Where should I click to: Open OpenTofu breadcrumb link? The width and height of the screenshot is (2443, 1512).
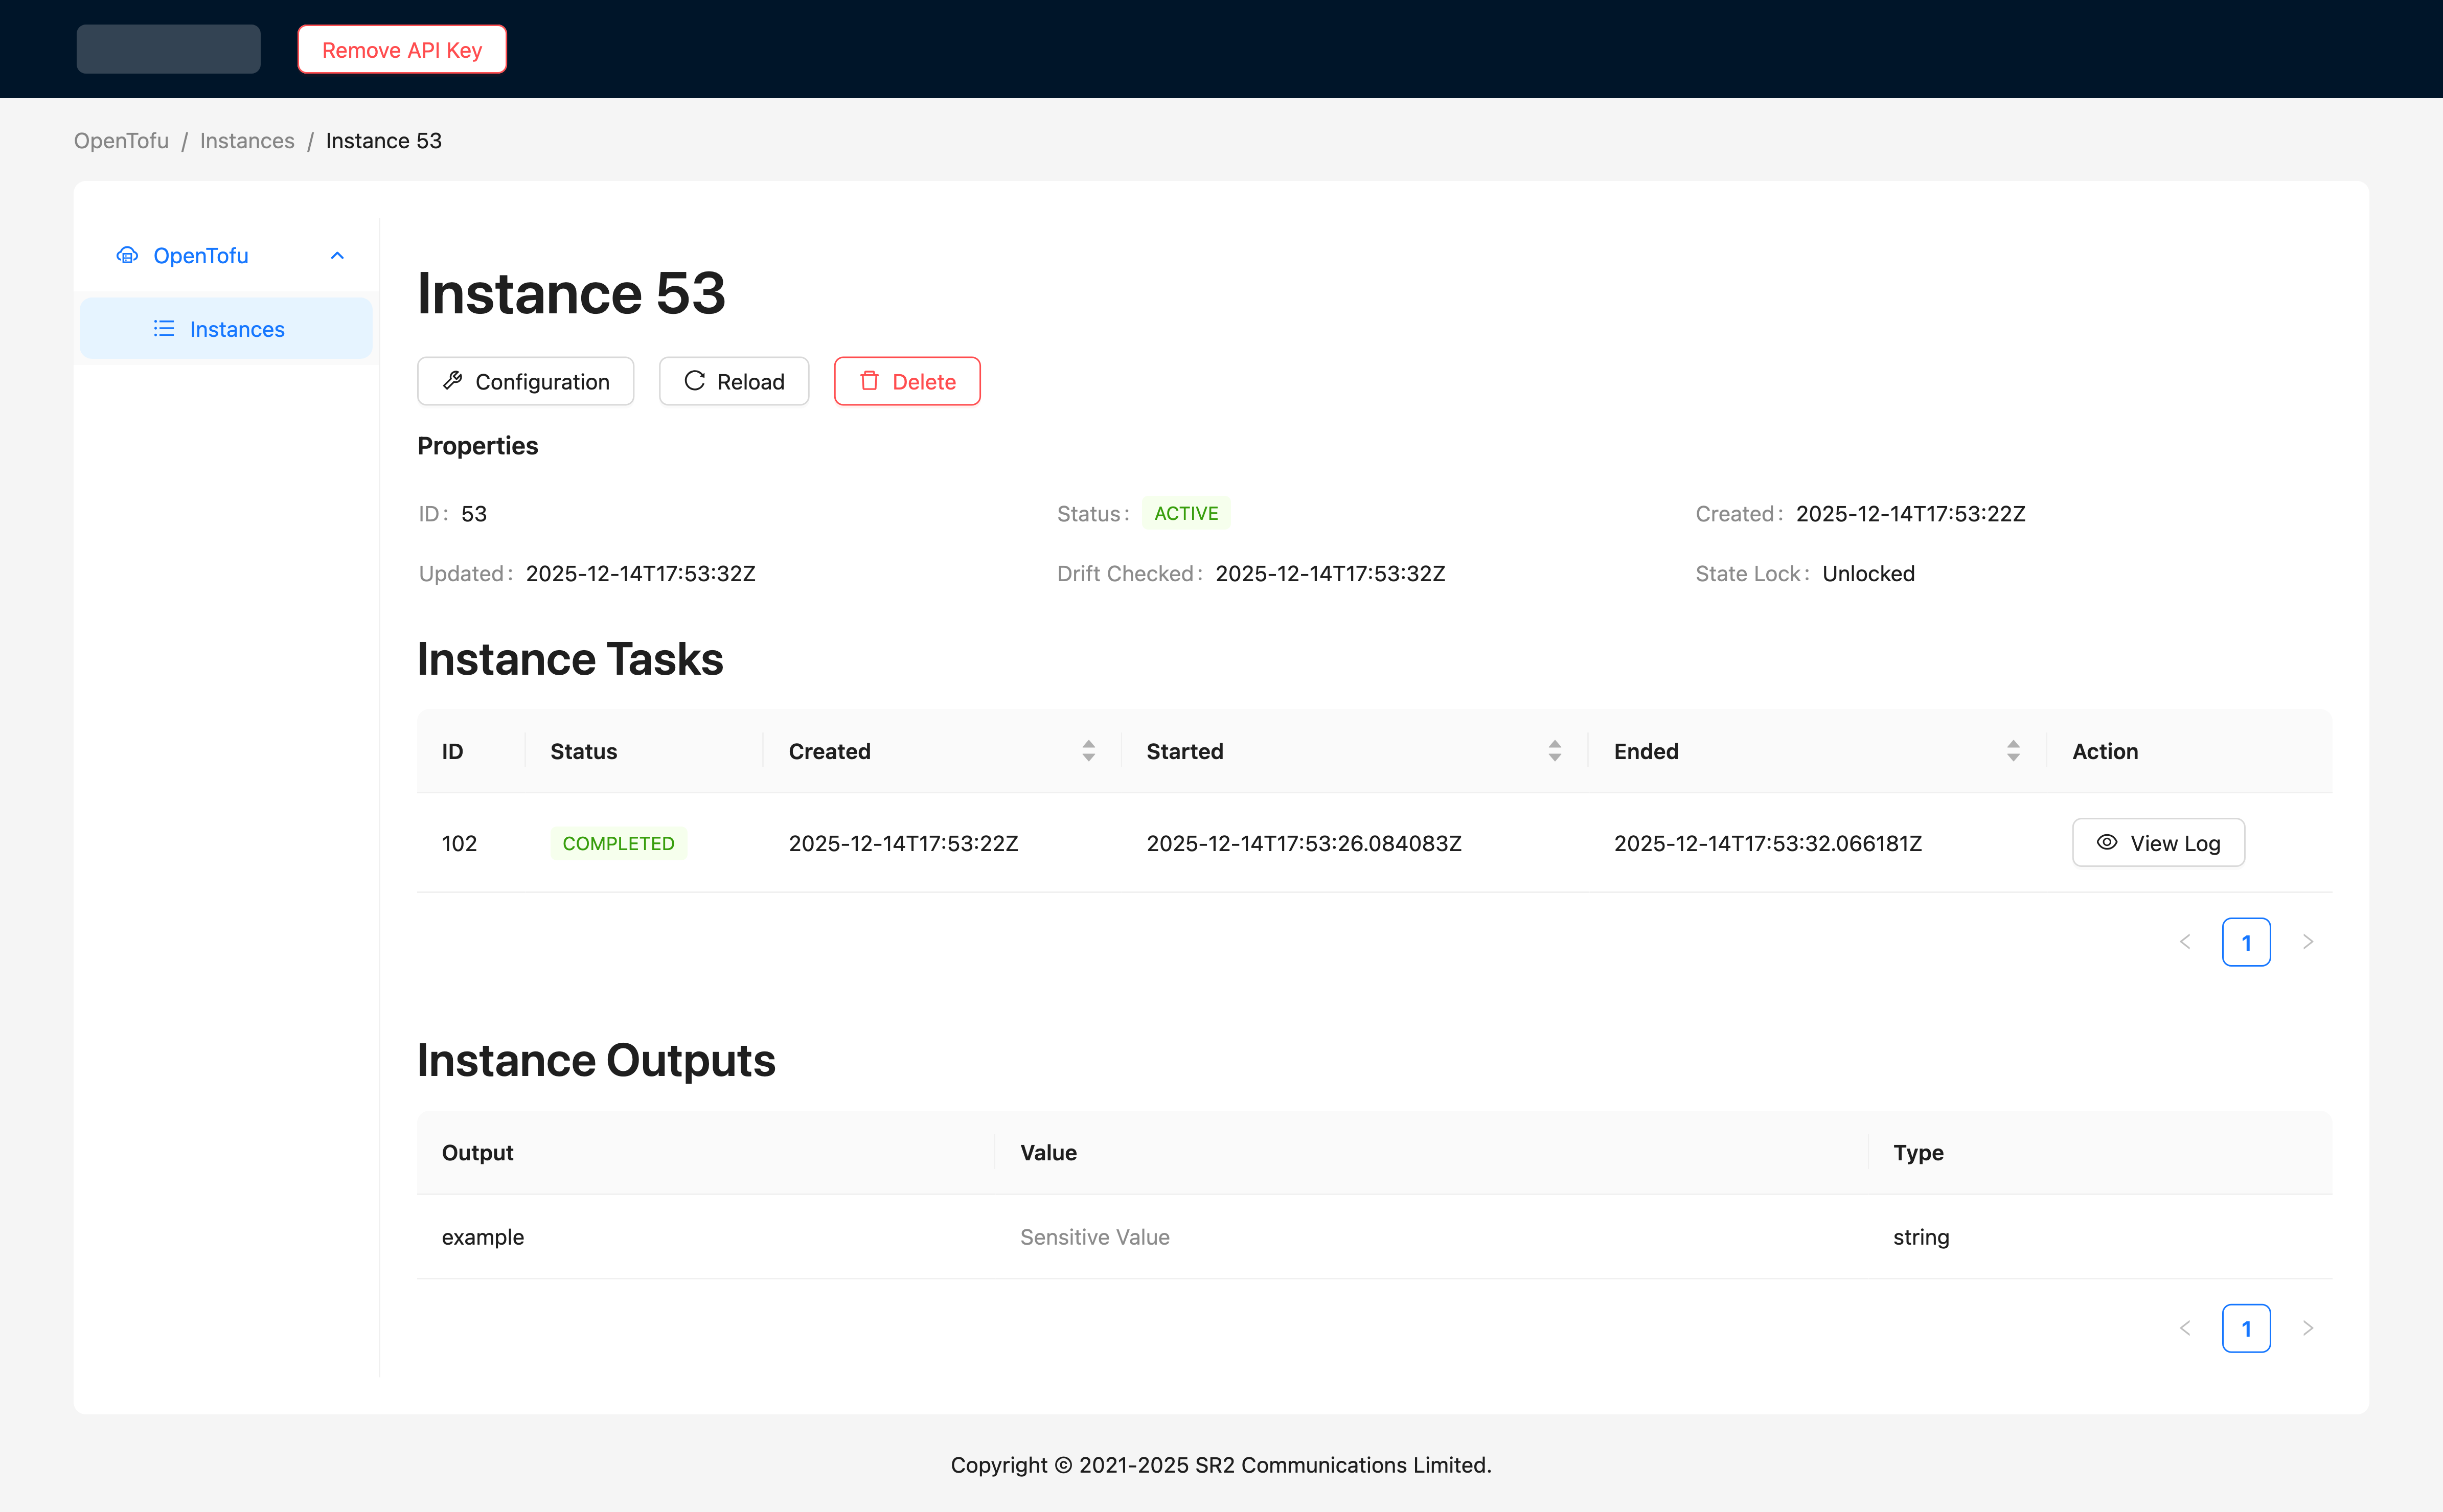coord(121,141)
